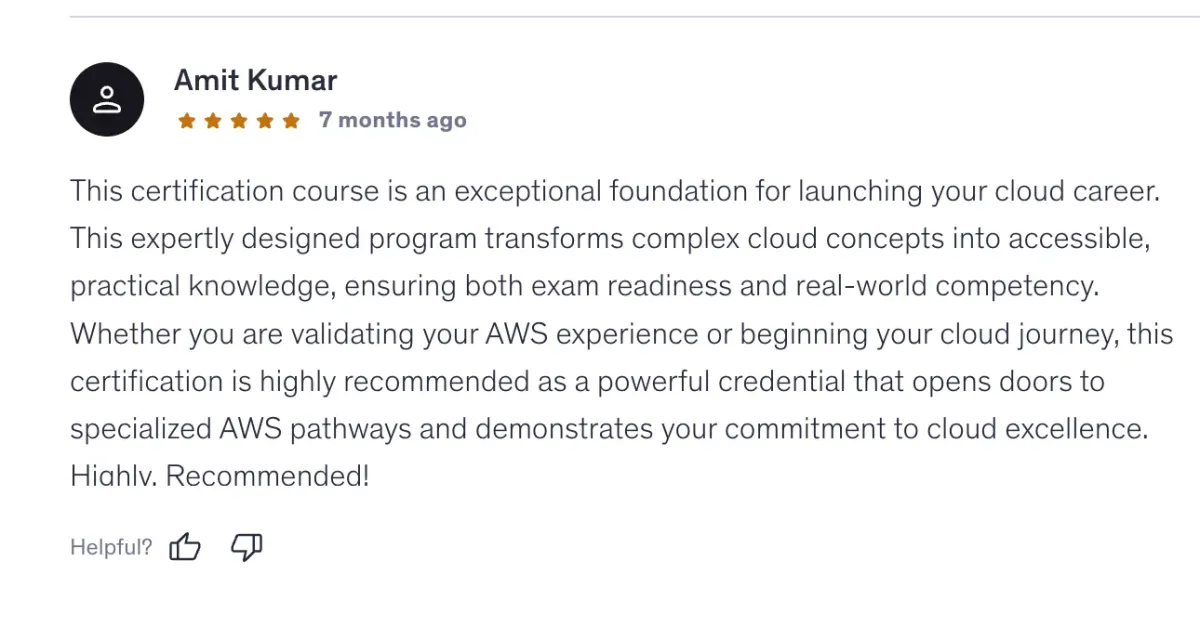Select the second orange rating star
Viewport: 1200px width, 626px height.
(x=213, y=121)
